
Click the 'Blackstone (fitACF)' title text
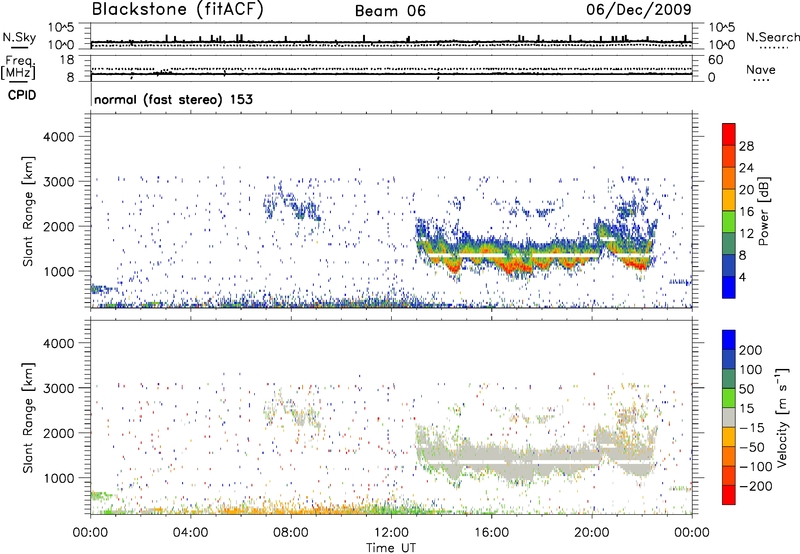(x=177, y=9)
